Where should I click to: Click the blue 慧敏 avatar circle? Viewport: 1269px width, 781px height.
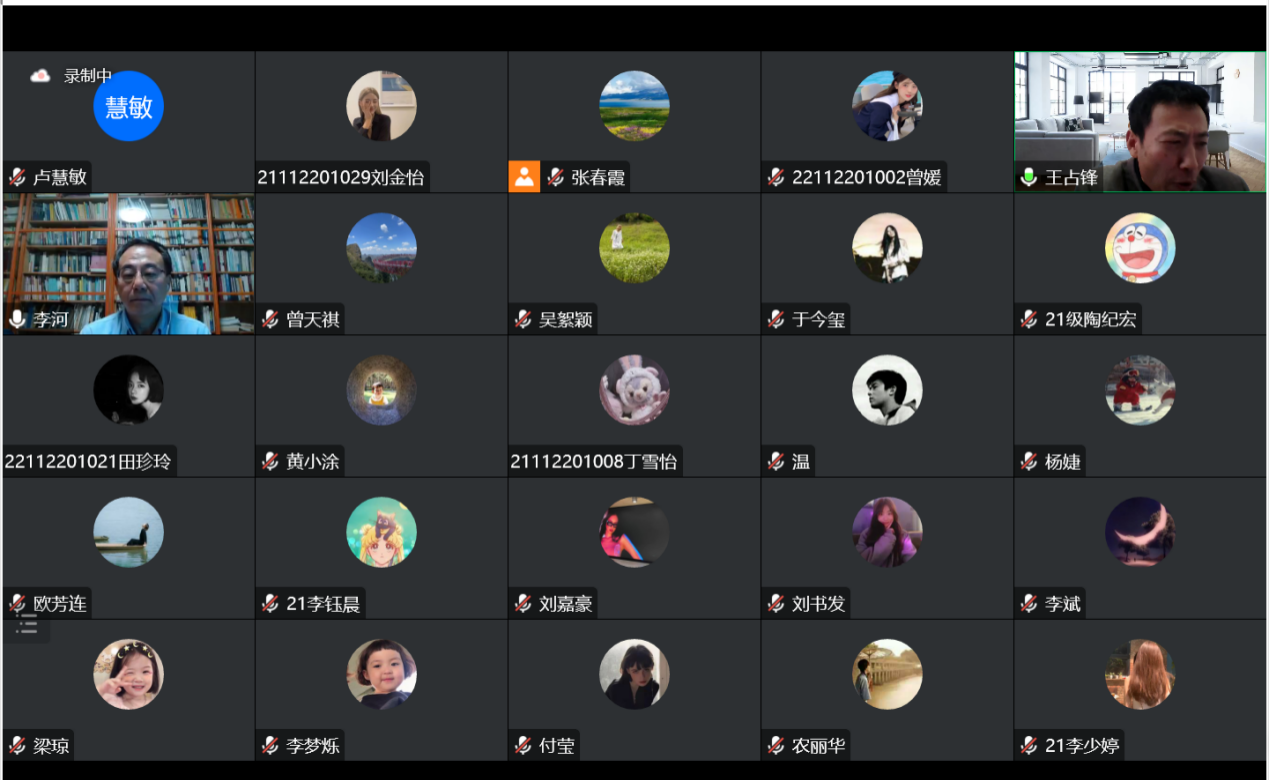[x=128, y=106]
